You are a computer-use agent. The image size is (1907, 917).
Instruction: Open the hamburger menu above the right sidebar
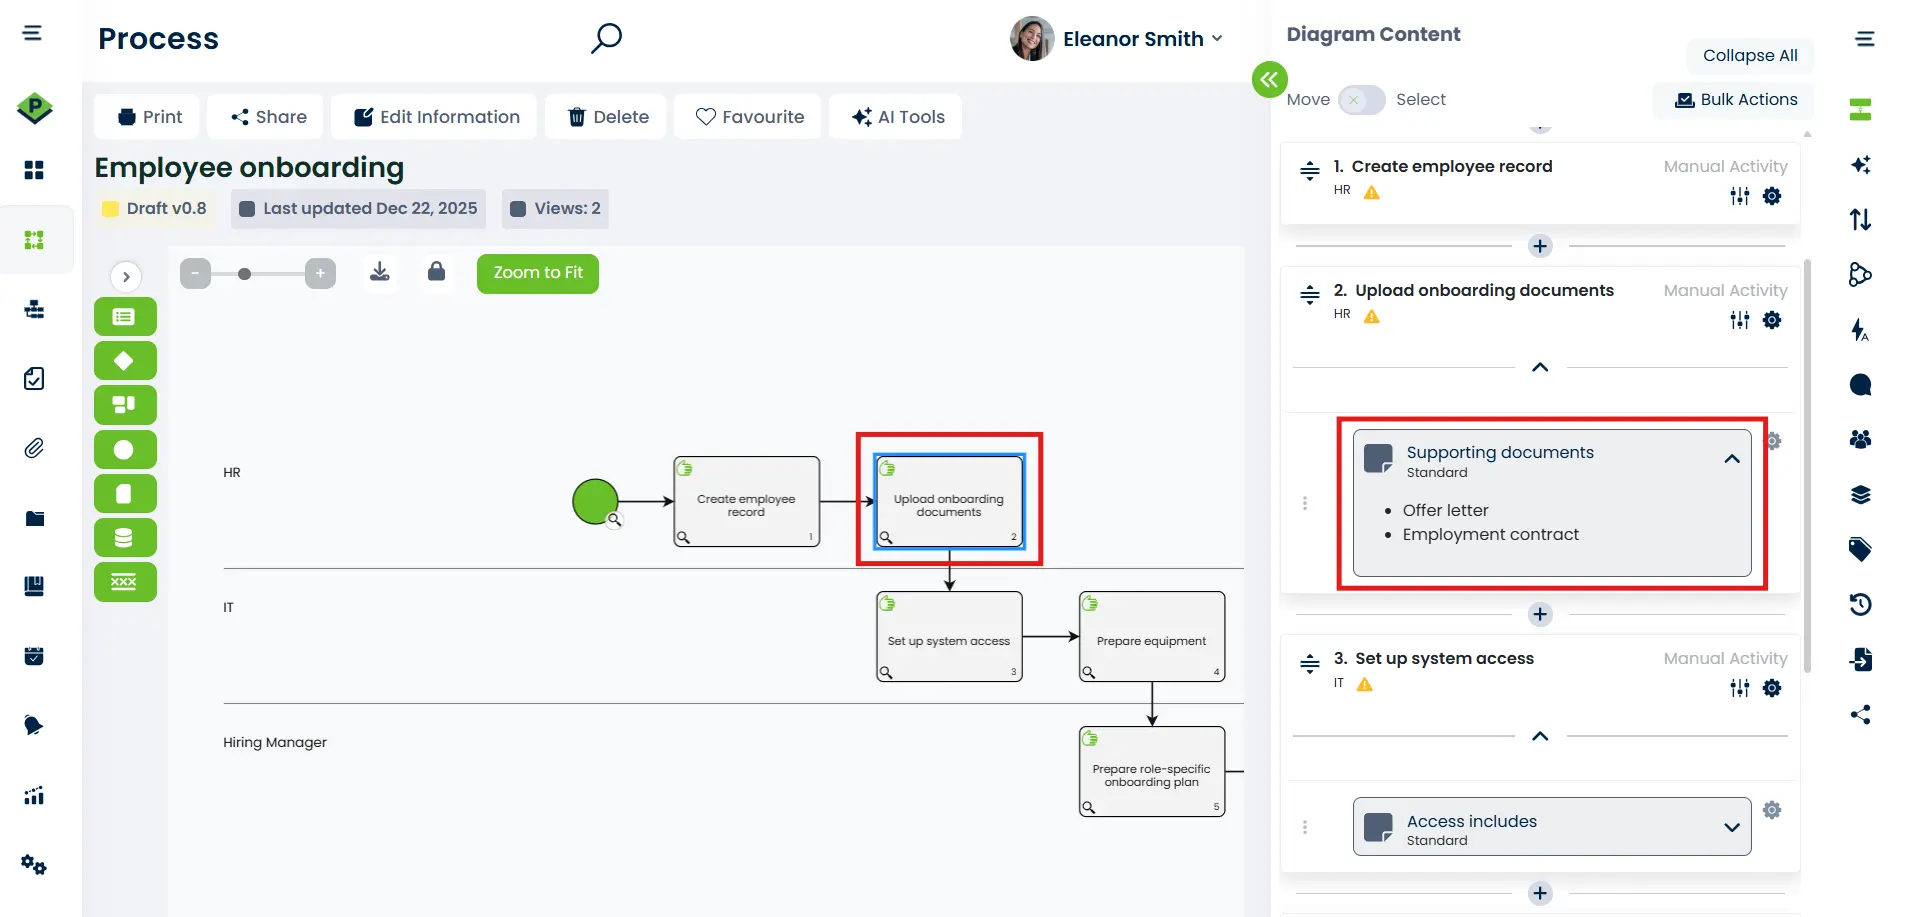[x=1865, y=38]
